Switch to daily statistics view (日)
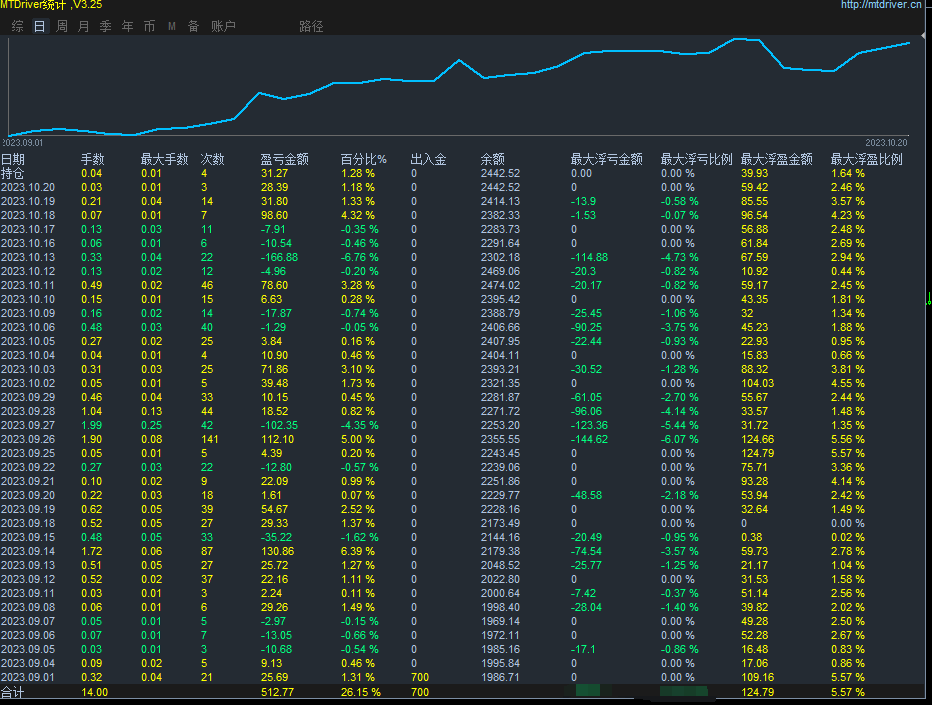The width and height of the screenshot is (932, 705). click(x=38, y=26)
